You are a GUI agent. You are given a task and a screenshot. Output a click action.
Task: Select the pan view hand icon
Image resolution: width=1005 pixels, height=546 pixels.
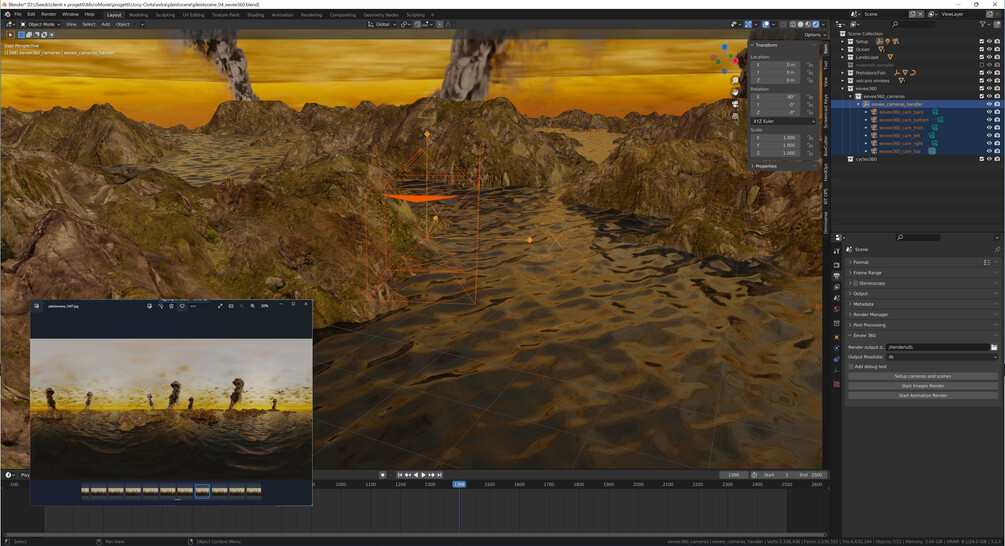click(735, 92)
